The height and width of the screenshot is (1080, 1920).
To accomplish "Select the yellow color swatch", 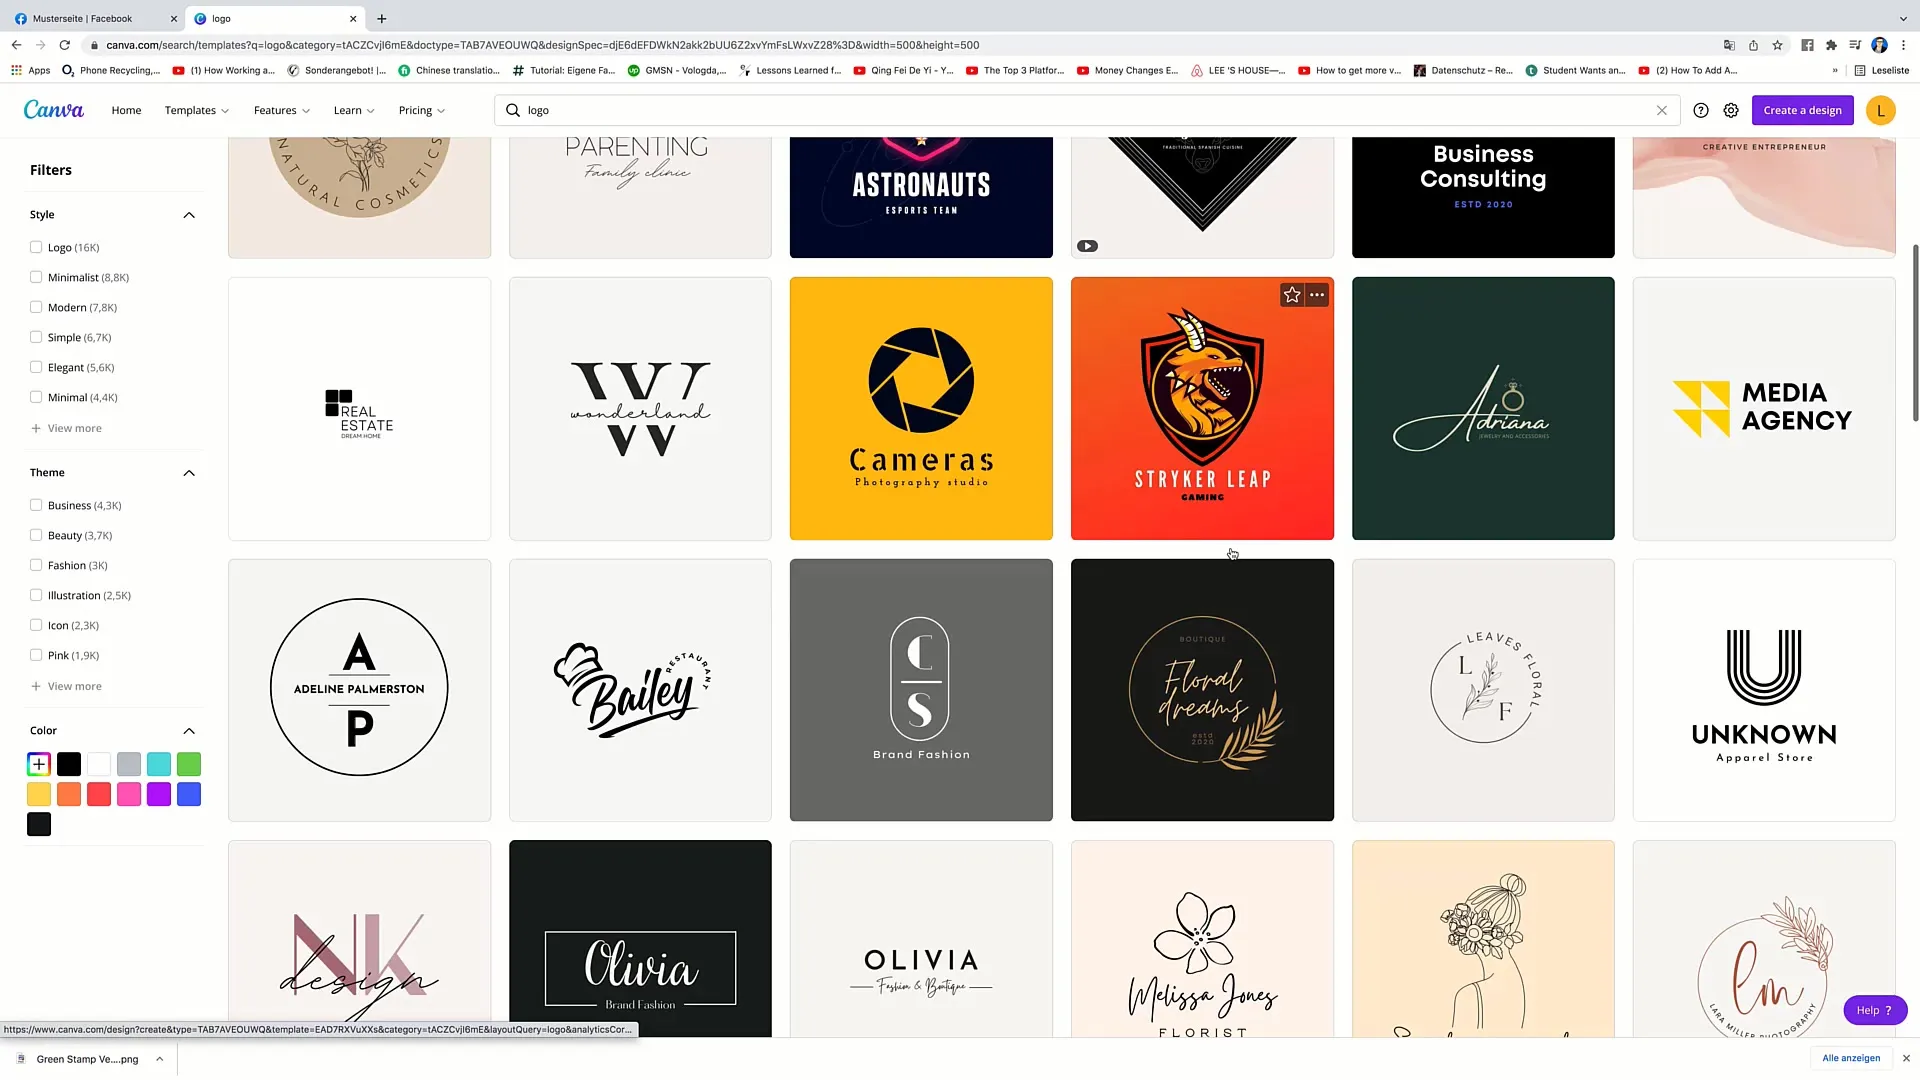I will (39, 794).
